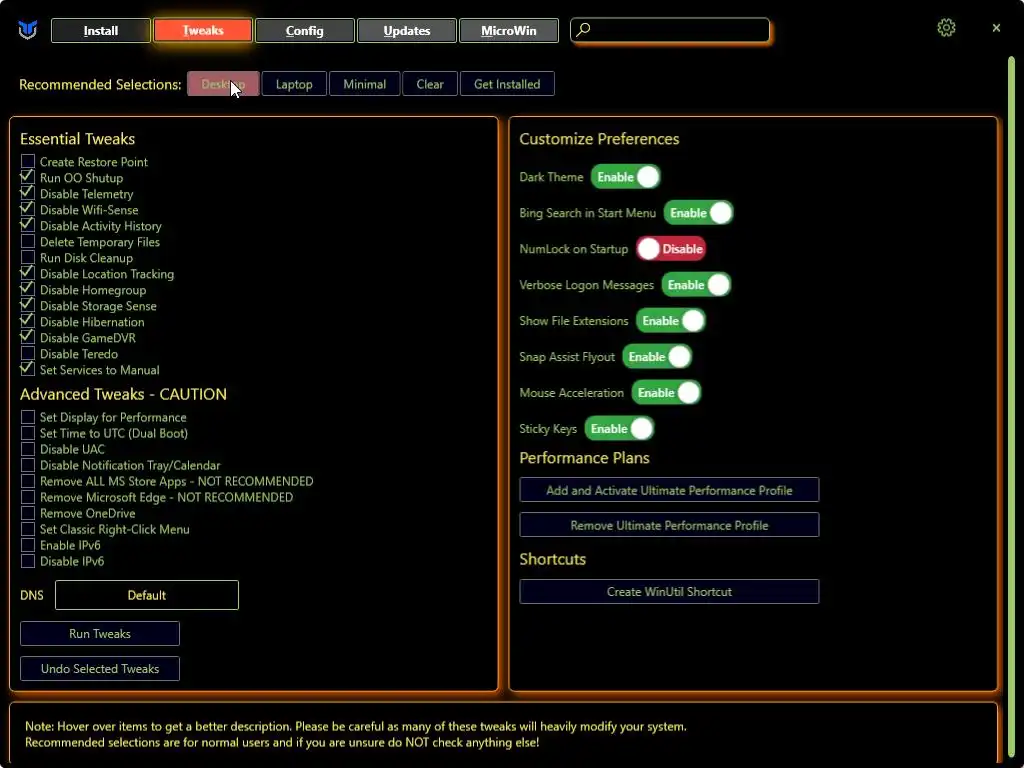Close the WinUtil window
The image size is (1024, 768).
[996, 27]
